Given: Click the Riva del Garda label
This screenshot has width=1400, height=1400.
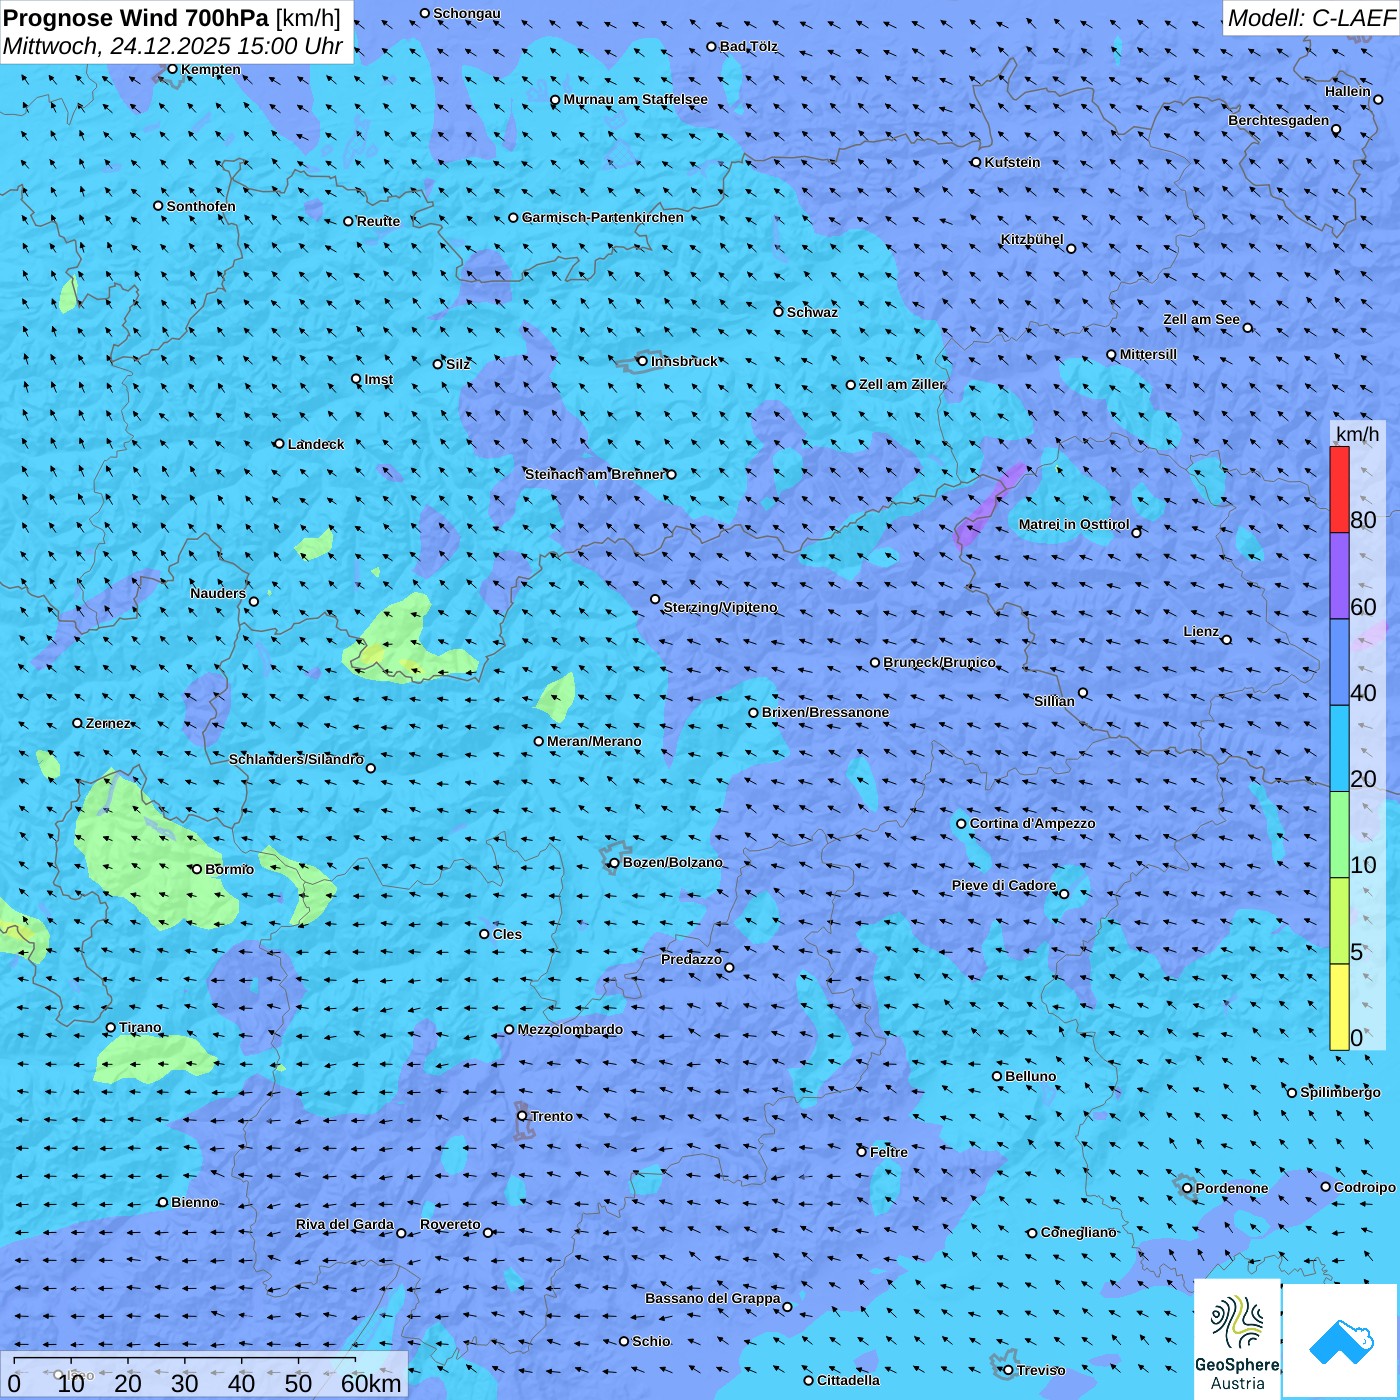Looking at the screenshot, I should click(345, 1224).
